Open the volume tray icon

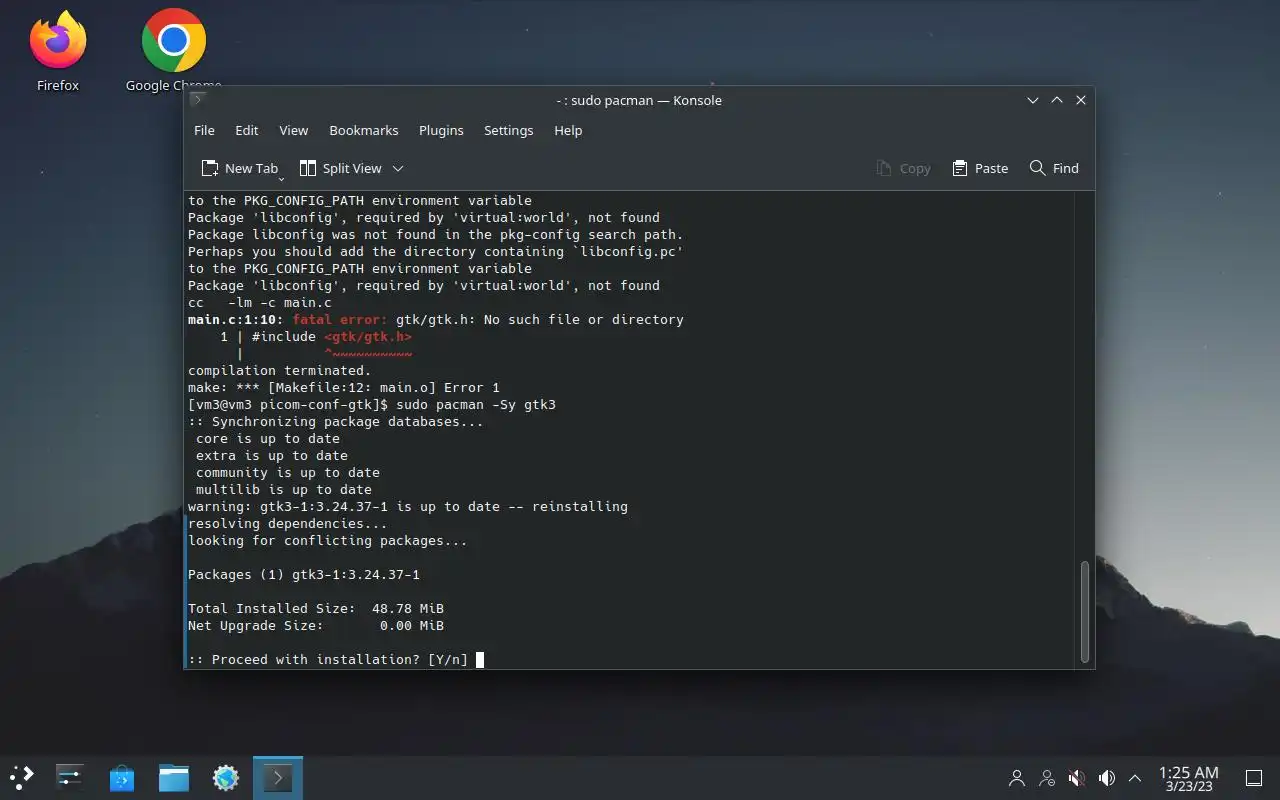(1106, 777)
